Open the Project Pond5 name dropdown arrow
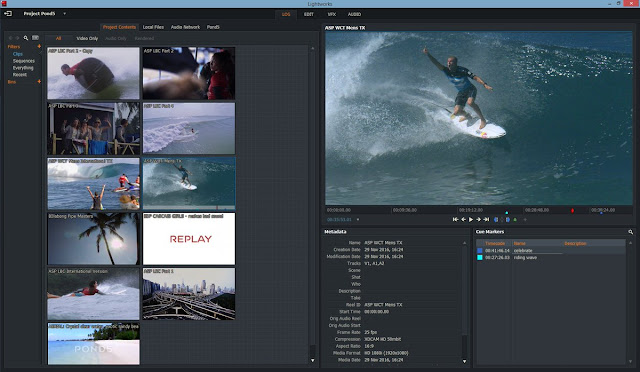This screenshot has width=640, height=372. [64, 13]
